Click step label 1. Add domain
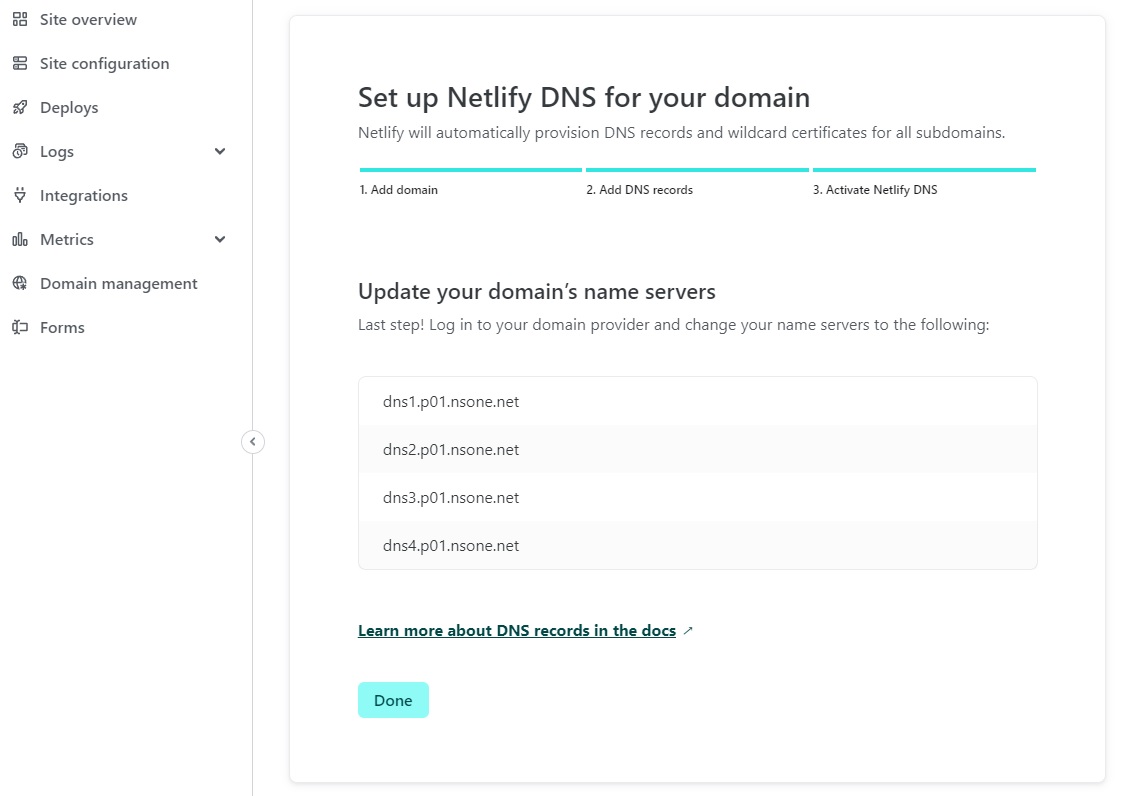 [x=398, y=190]
